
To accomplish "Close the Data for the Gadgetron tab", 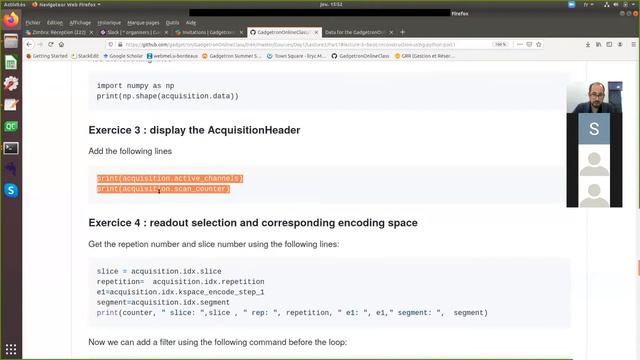I will pos(391,32).
